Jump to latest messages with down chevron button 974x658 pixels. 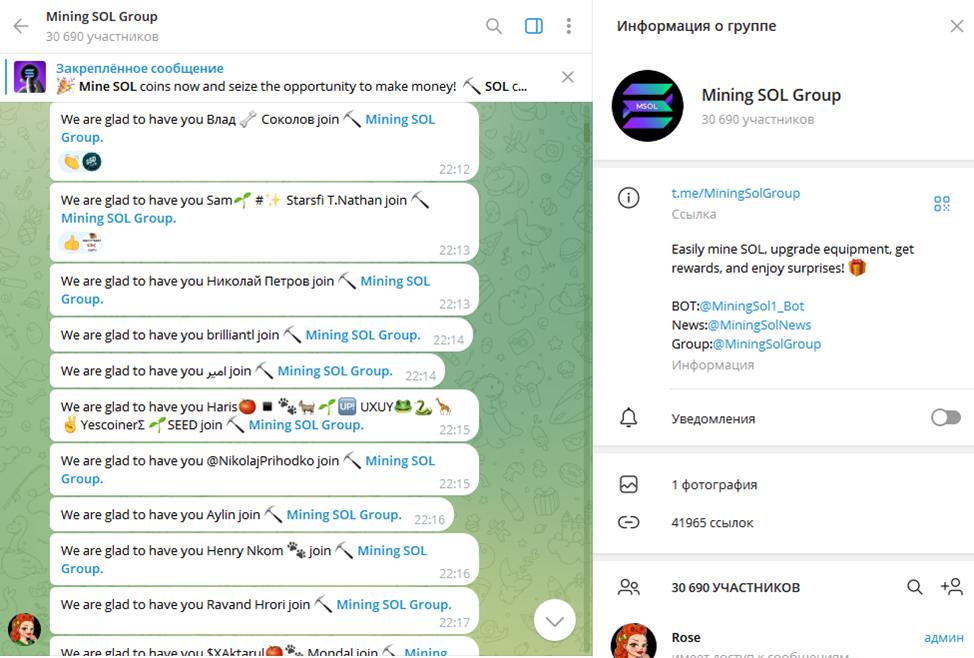[554, 620]
